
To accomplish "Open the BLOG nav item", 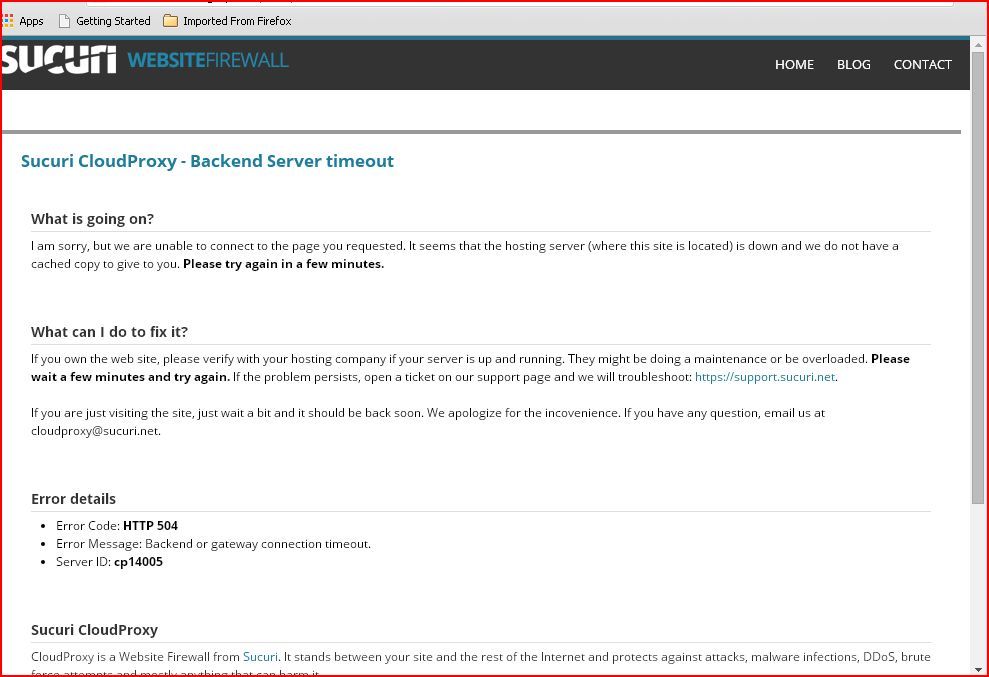I will click(853, 64).
